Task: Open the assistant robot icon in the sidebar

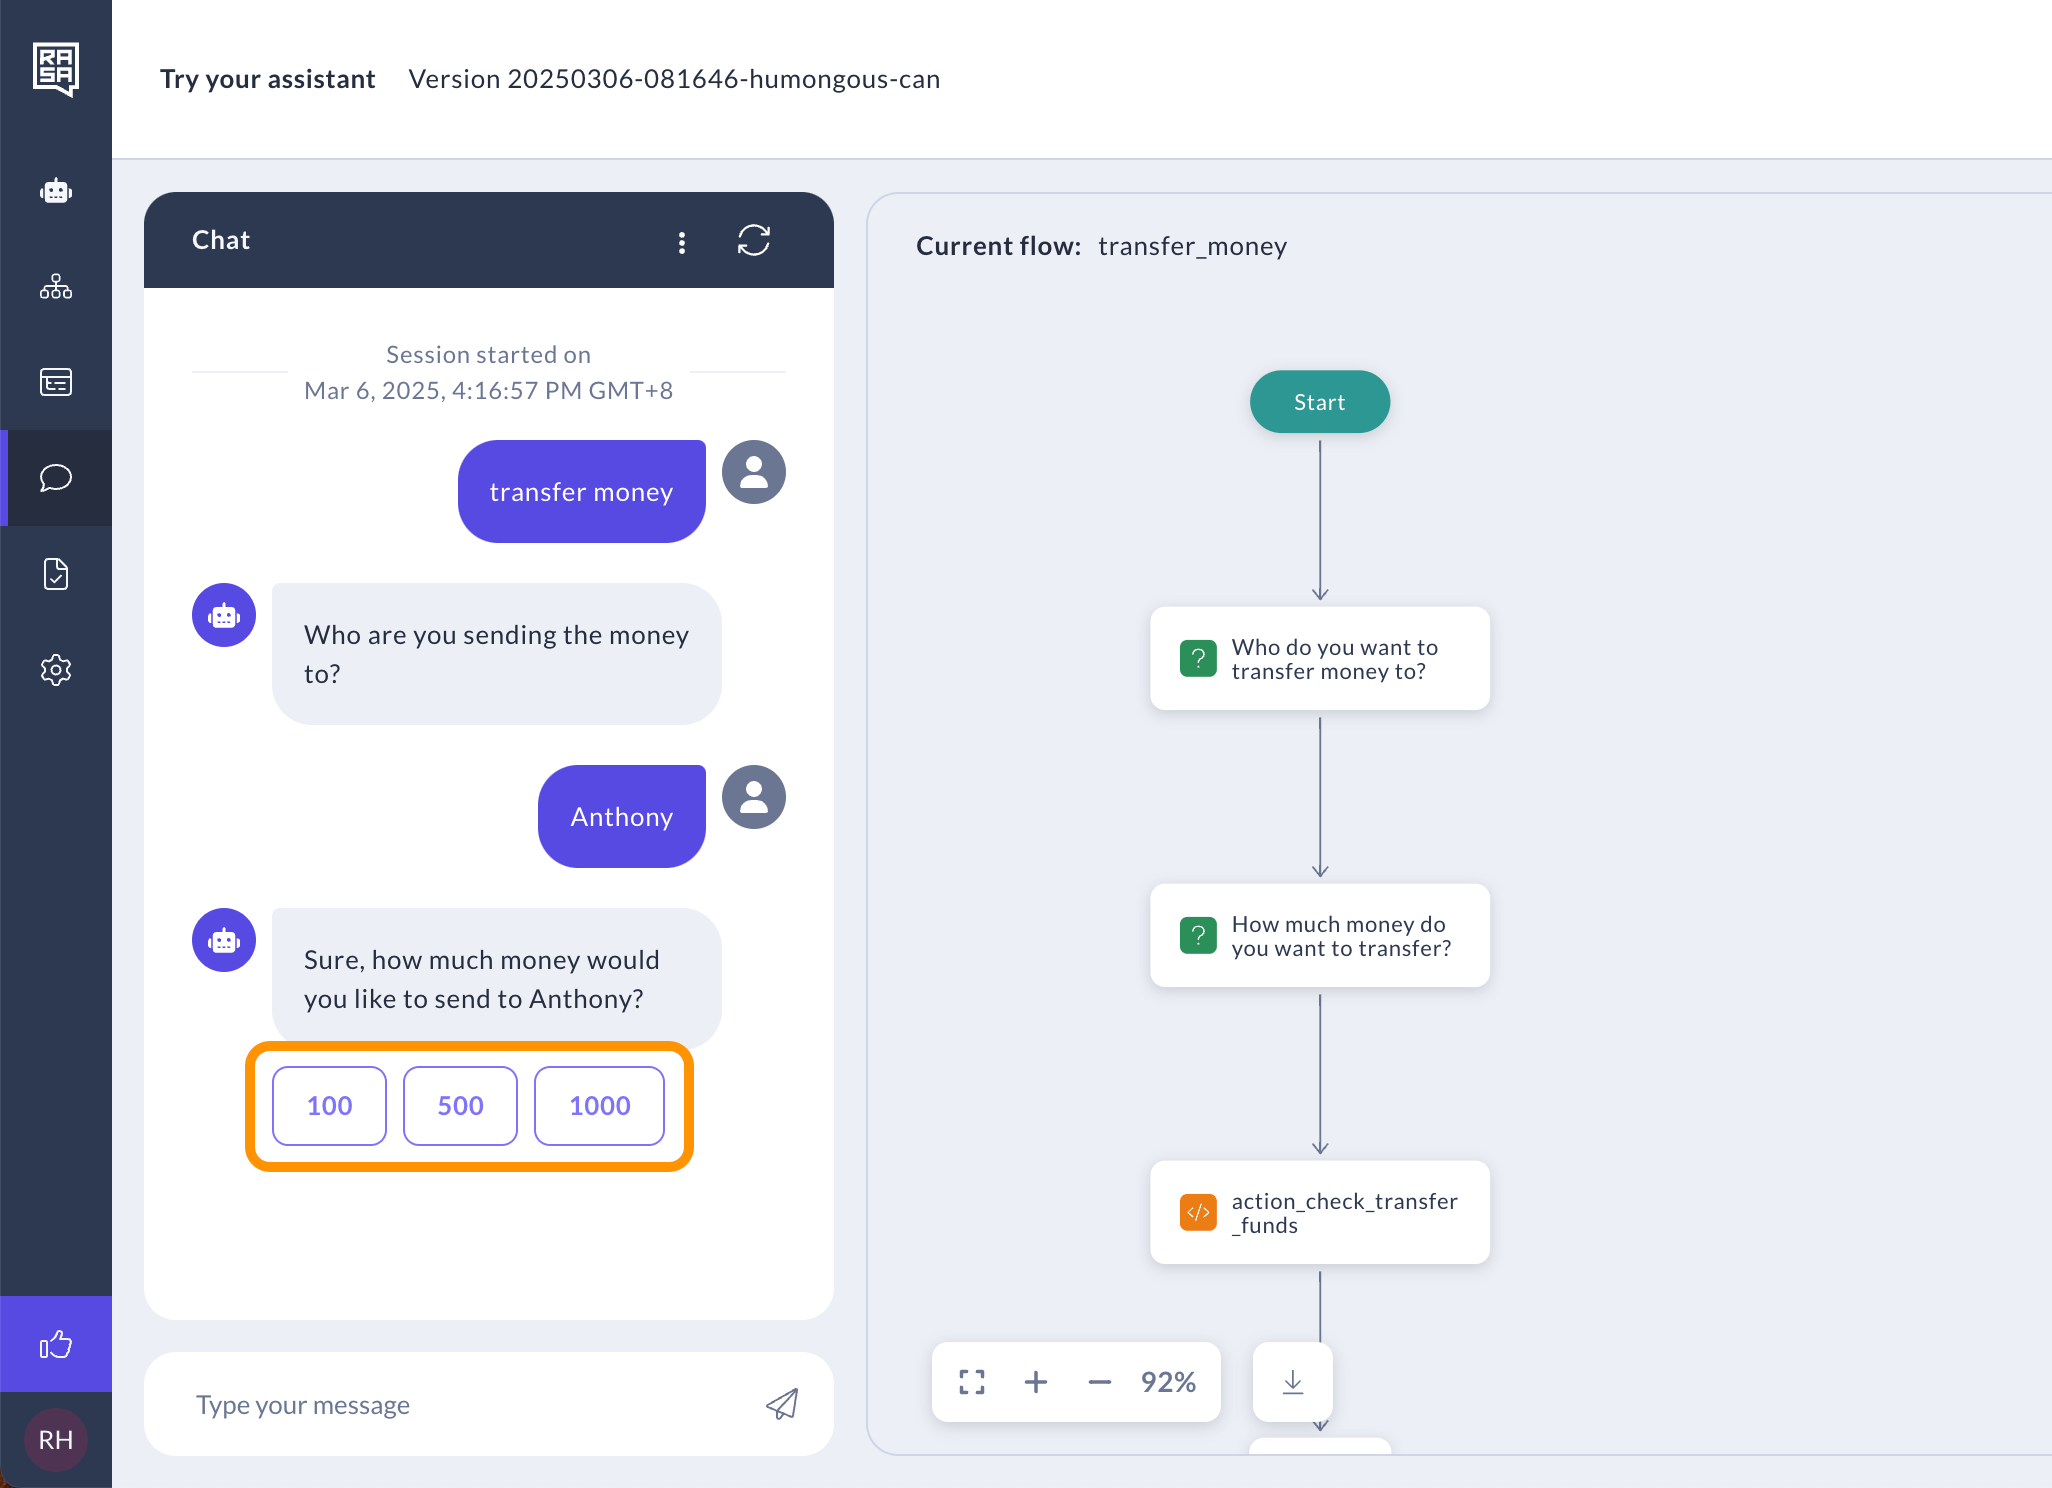Action: (x=56, y=191)
